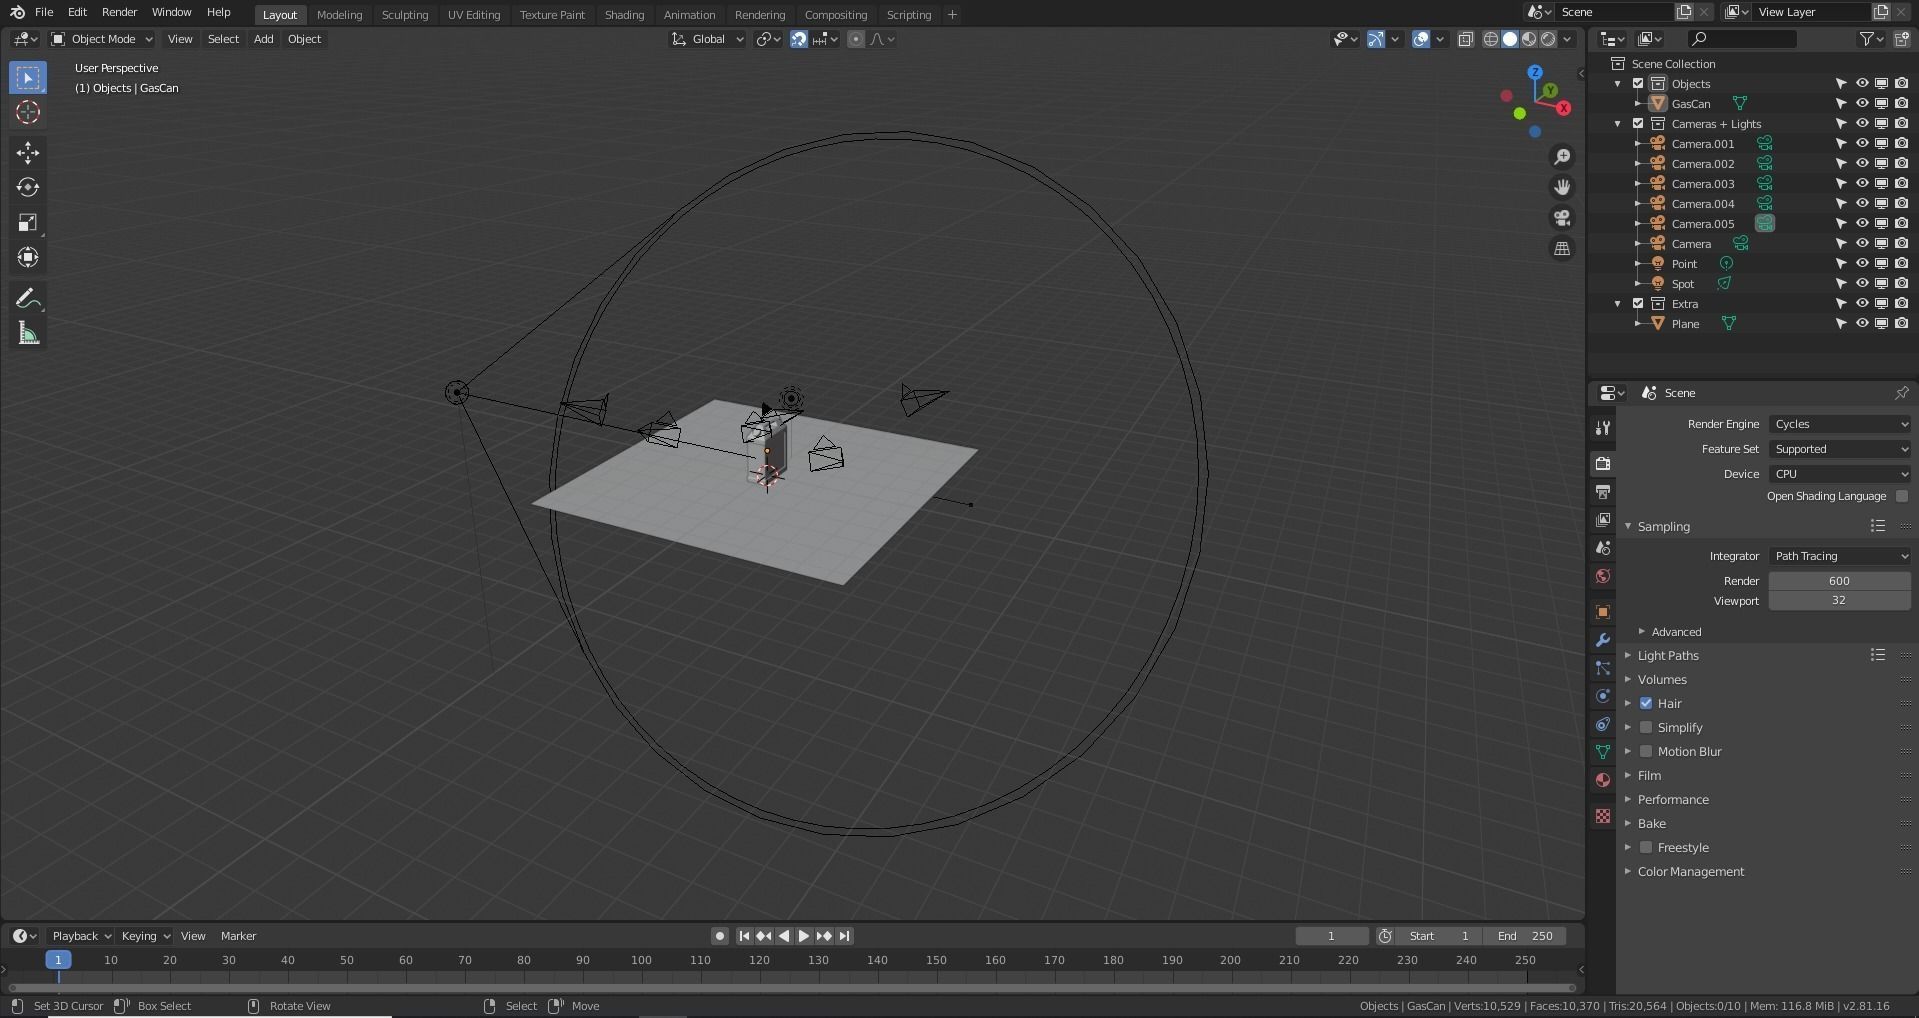
Task: Toggle X-ray display in viewport header
Action: click(x=1465, y=39)
